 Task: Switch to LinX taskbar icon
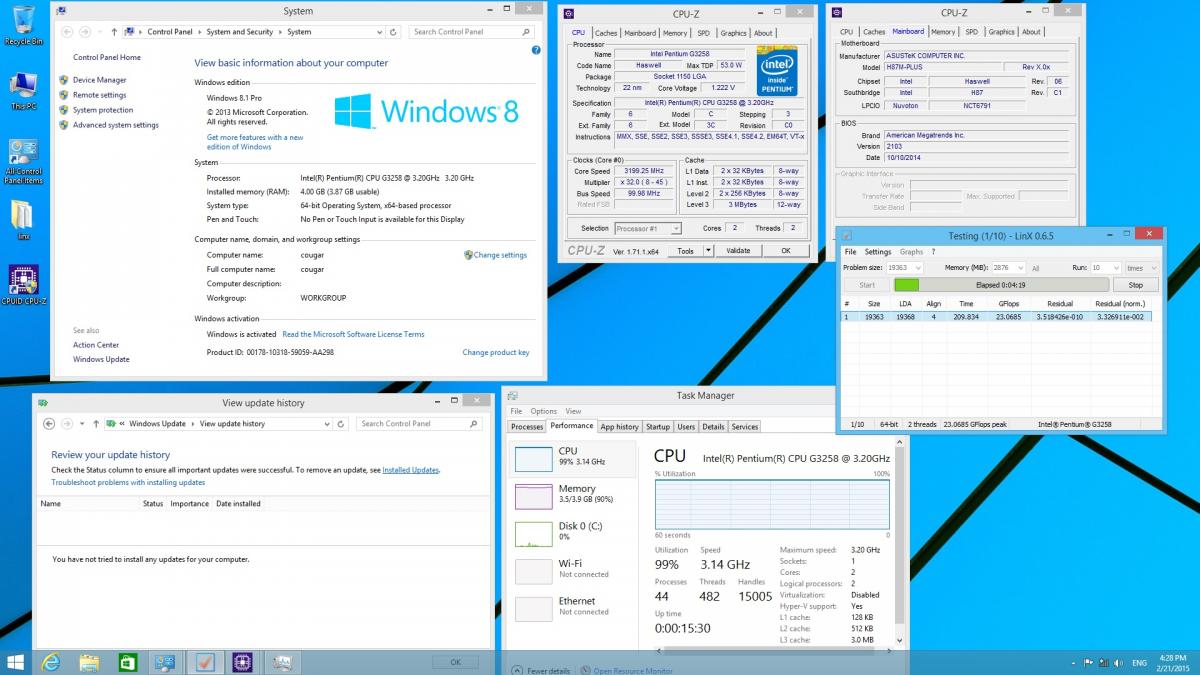[205, 662]
